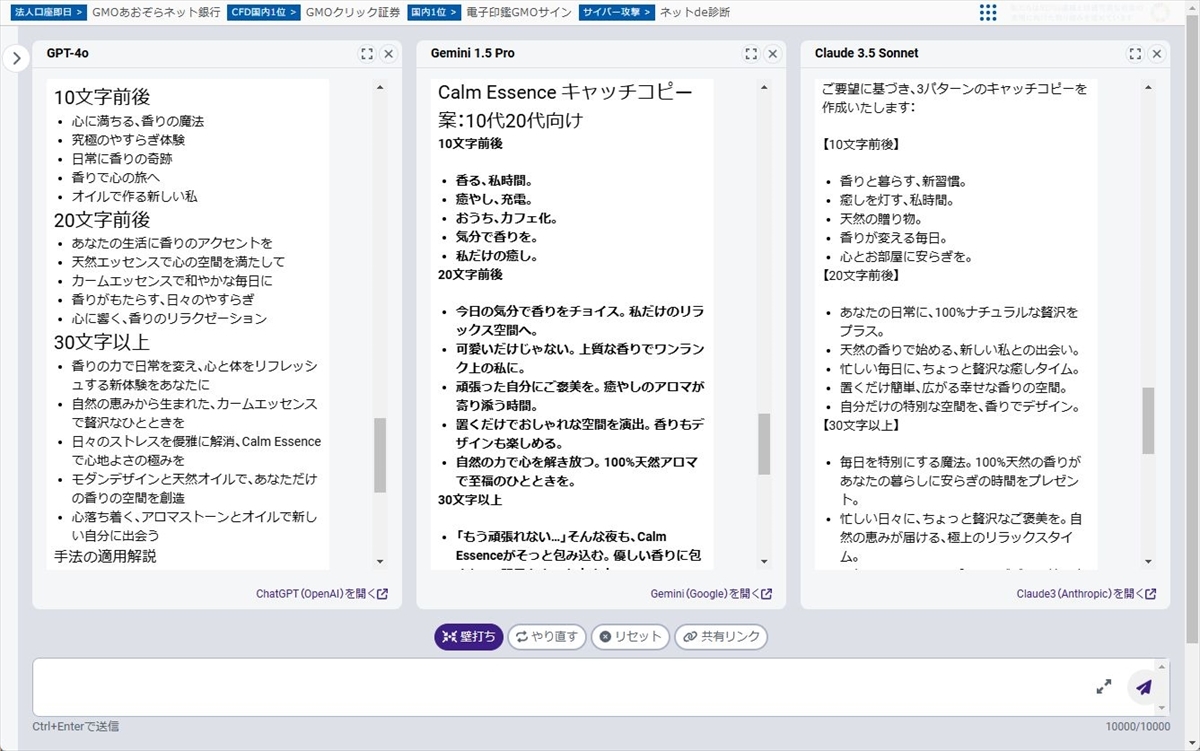
Task: Expand the sidebar with the chevron button
Action: (16, 59)
